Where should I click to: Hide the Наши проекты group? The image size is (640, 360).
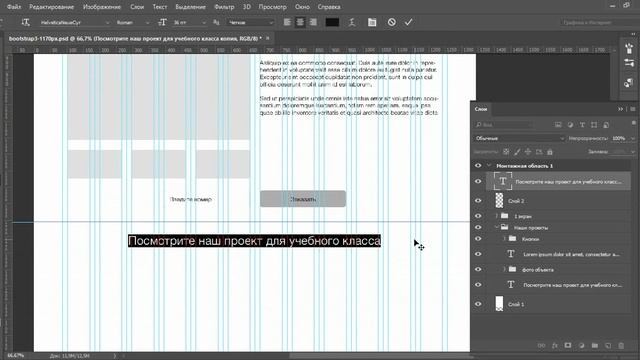point(478,227)
